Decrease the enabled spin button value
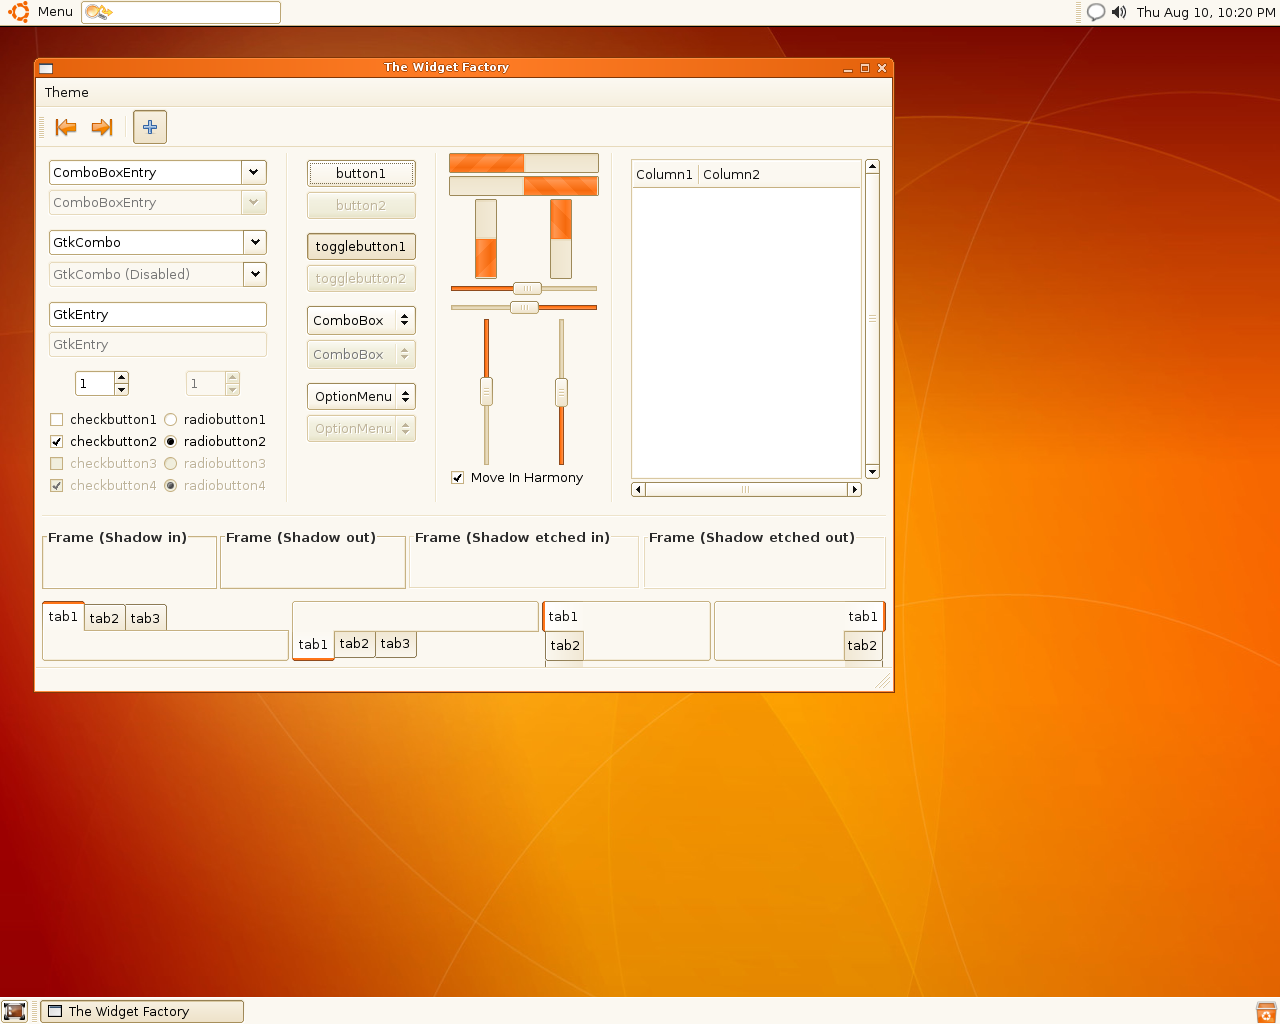The width and height of the screenshot is (1280, 1024). (x=122, y=390)
